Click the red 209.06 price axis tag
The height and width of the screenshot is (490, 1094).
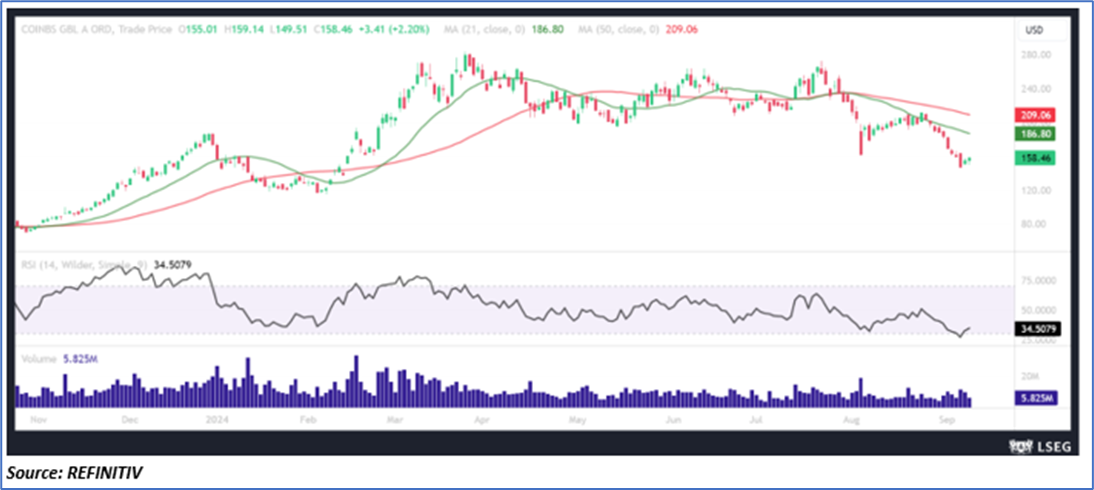point(1036,114)
